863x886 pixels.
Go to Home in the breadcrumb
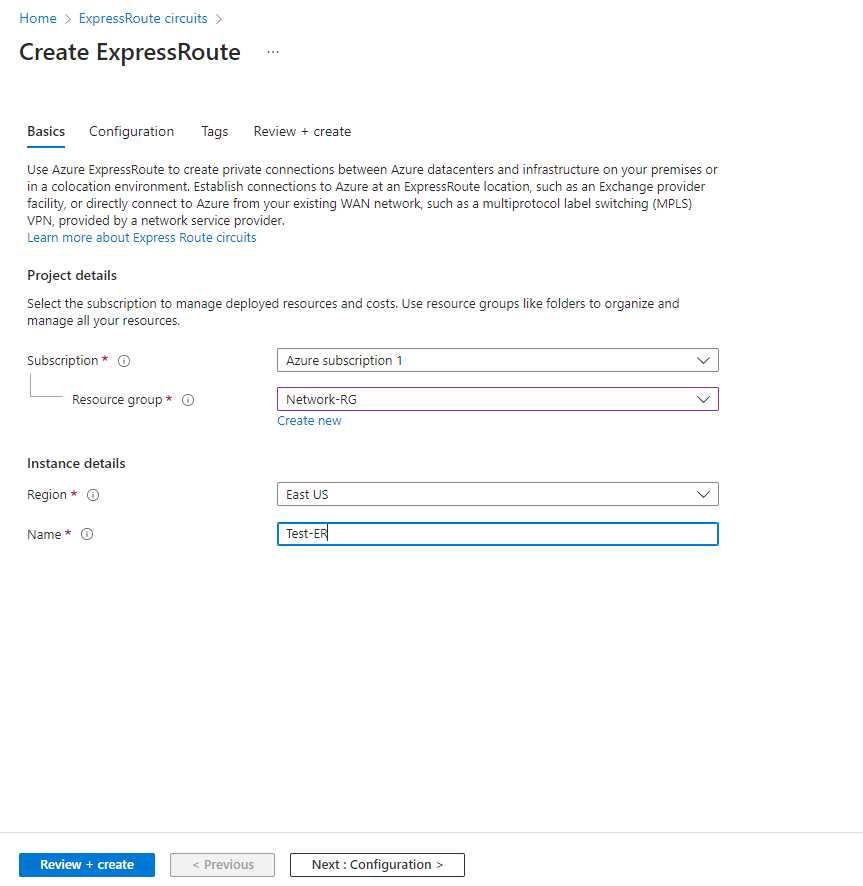tap(38, 18)
